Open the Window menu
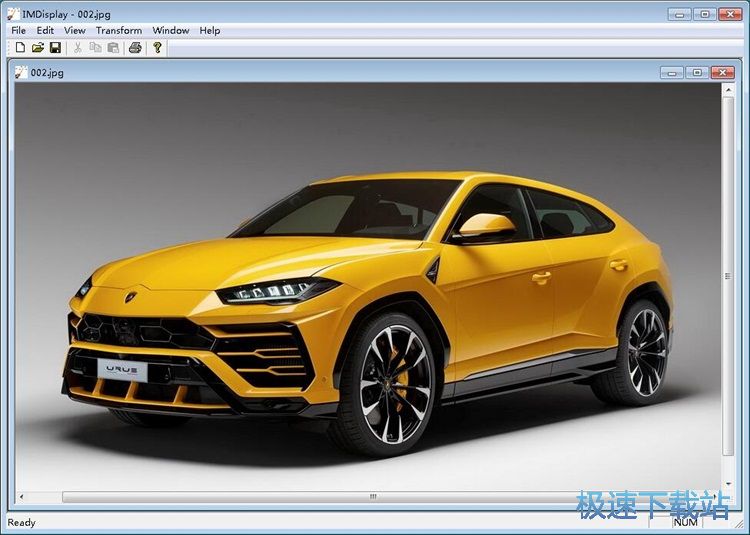750x535 pixels. 171,30
